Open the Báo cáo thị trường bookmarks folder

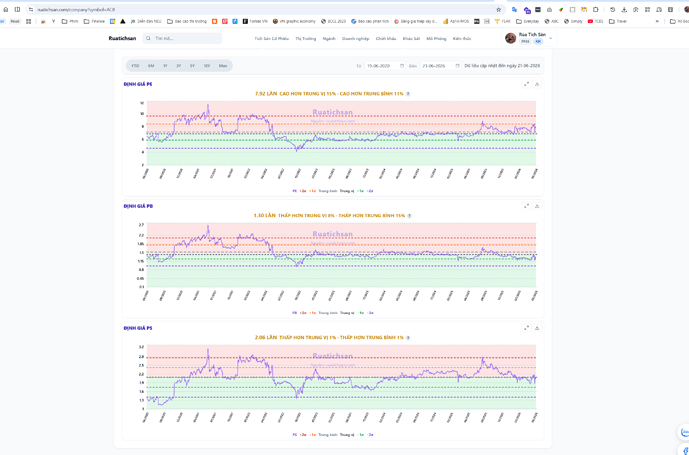pyautogui.click(x=187, y=21)
